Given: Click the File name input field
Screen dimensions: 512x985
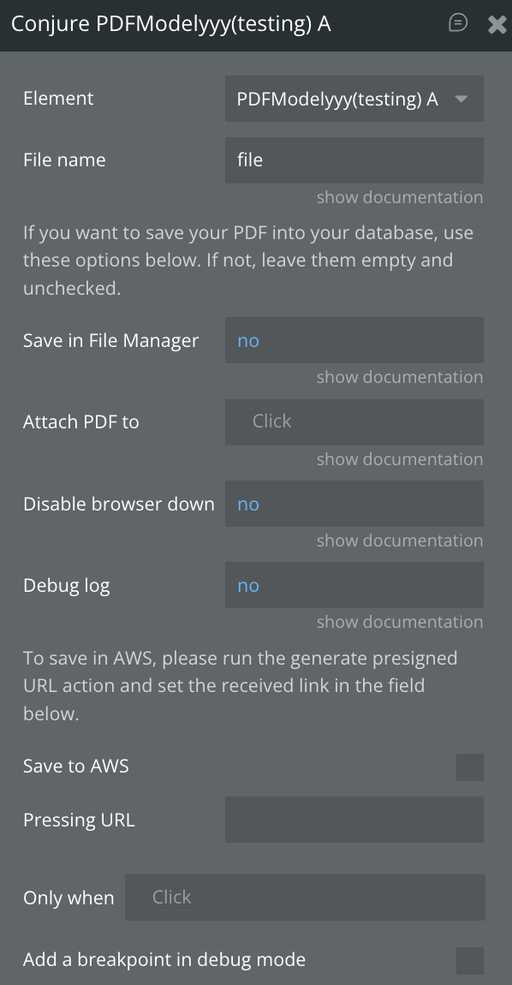Looking at the screenshot, I should pos(354,160).
